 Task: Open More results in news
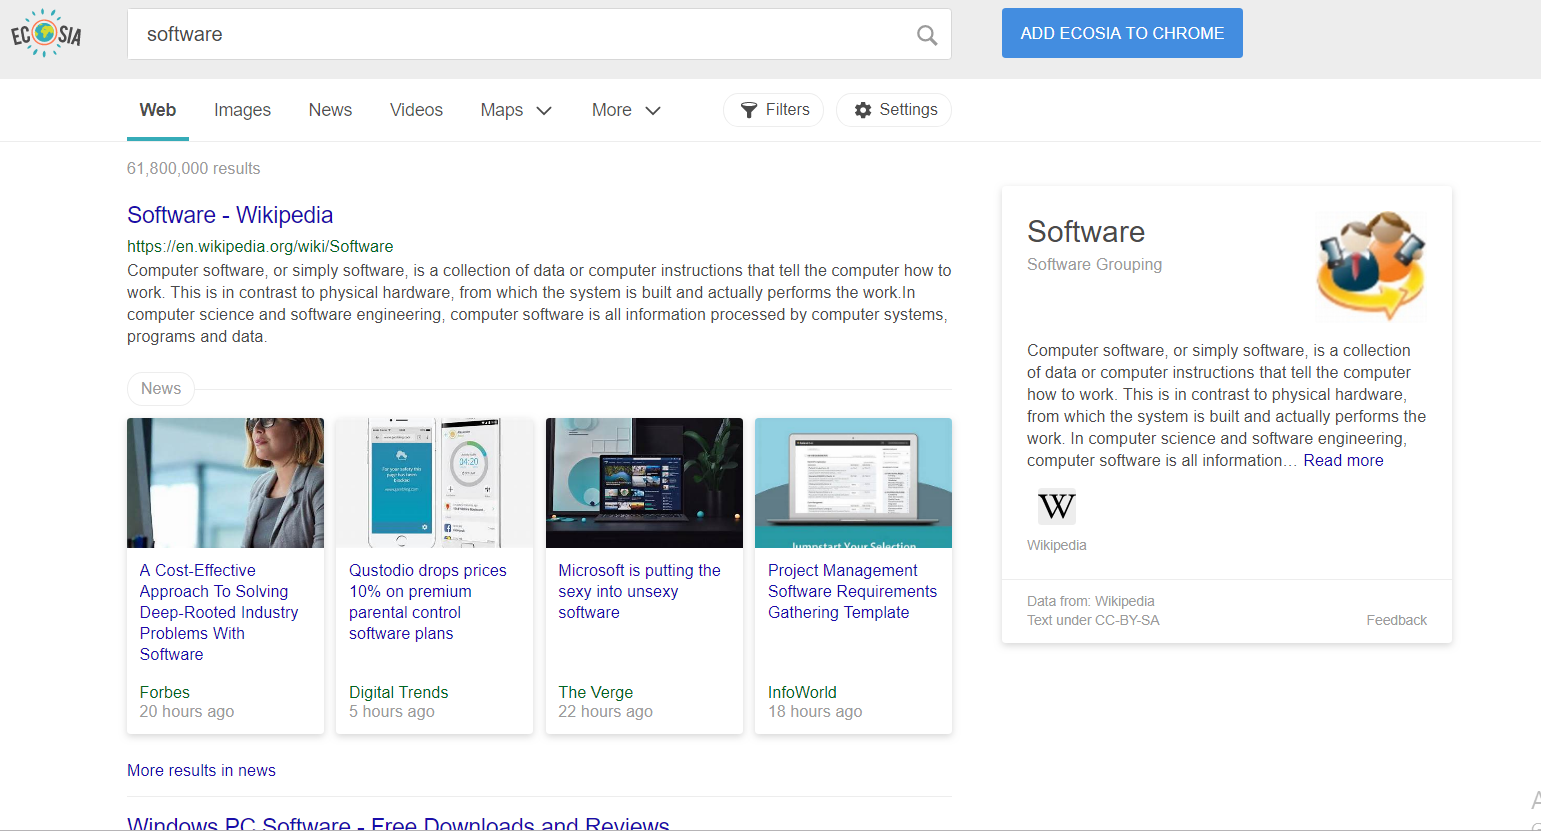(x=201, y=770)
